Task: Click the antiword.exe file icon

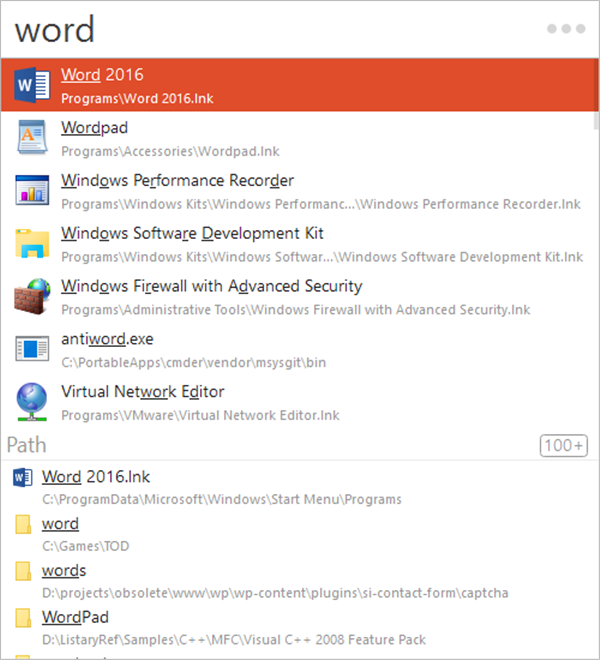Action: pos(32,350)
